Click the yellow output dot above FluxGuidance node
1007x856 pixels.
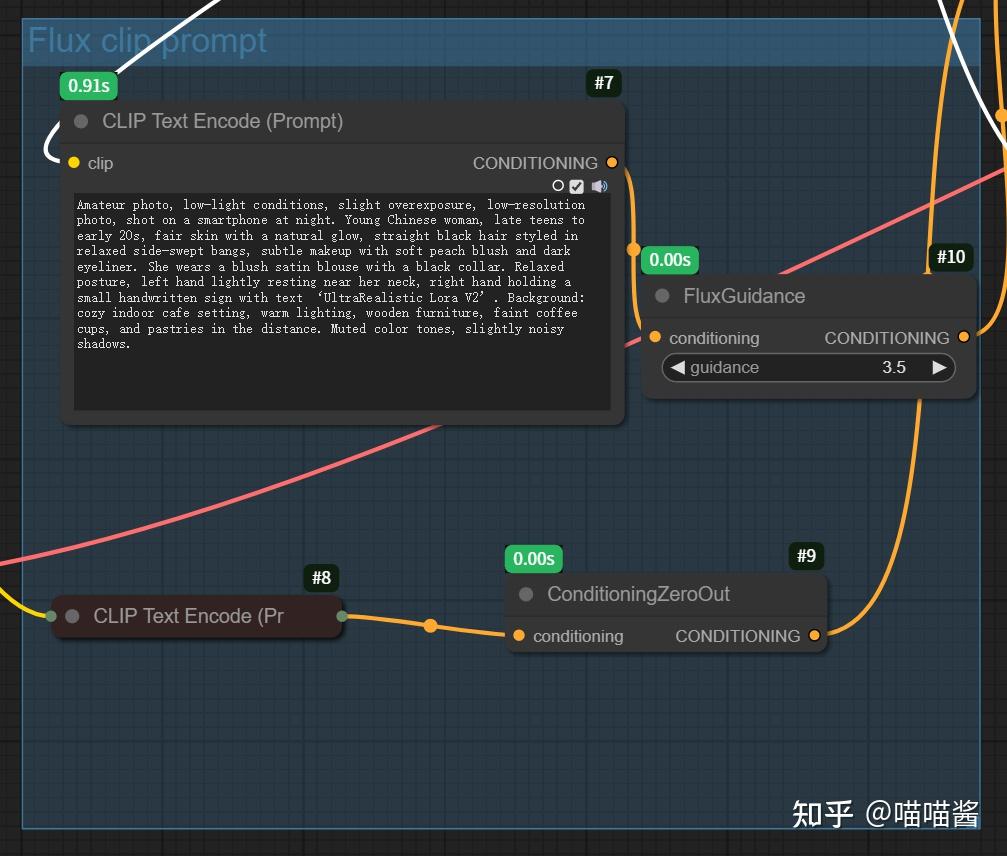[x=634, y=247]
